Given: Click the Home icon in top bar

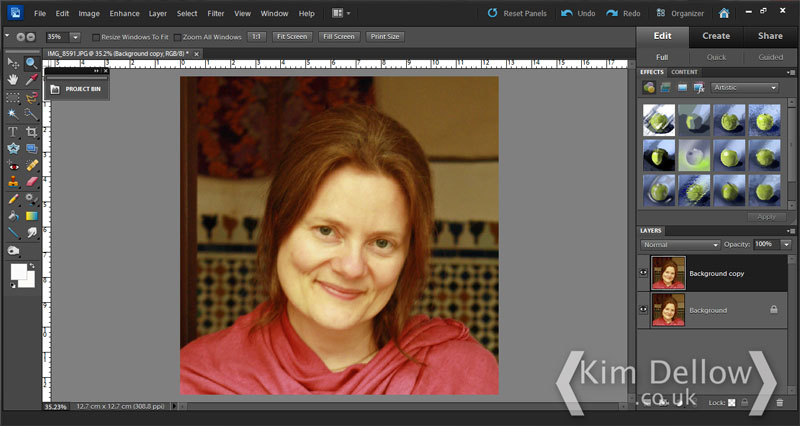Looking at the screenshot, I should tap(723, 13).
